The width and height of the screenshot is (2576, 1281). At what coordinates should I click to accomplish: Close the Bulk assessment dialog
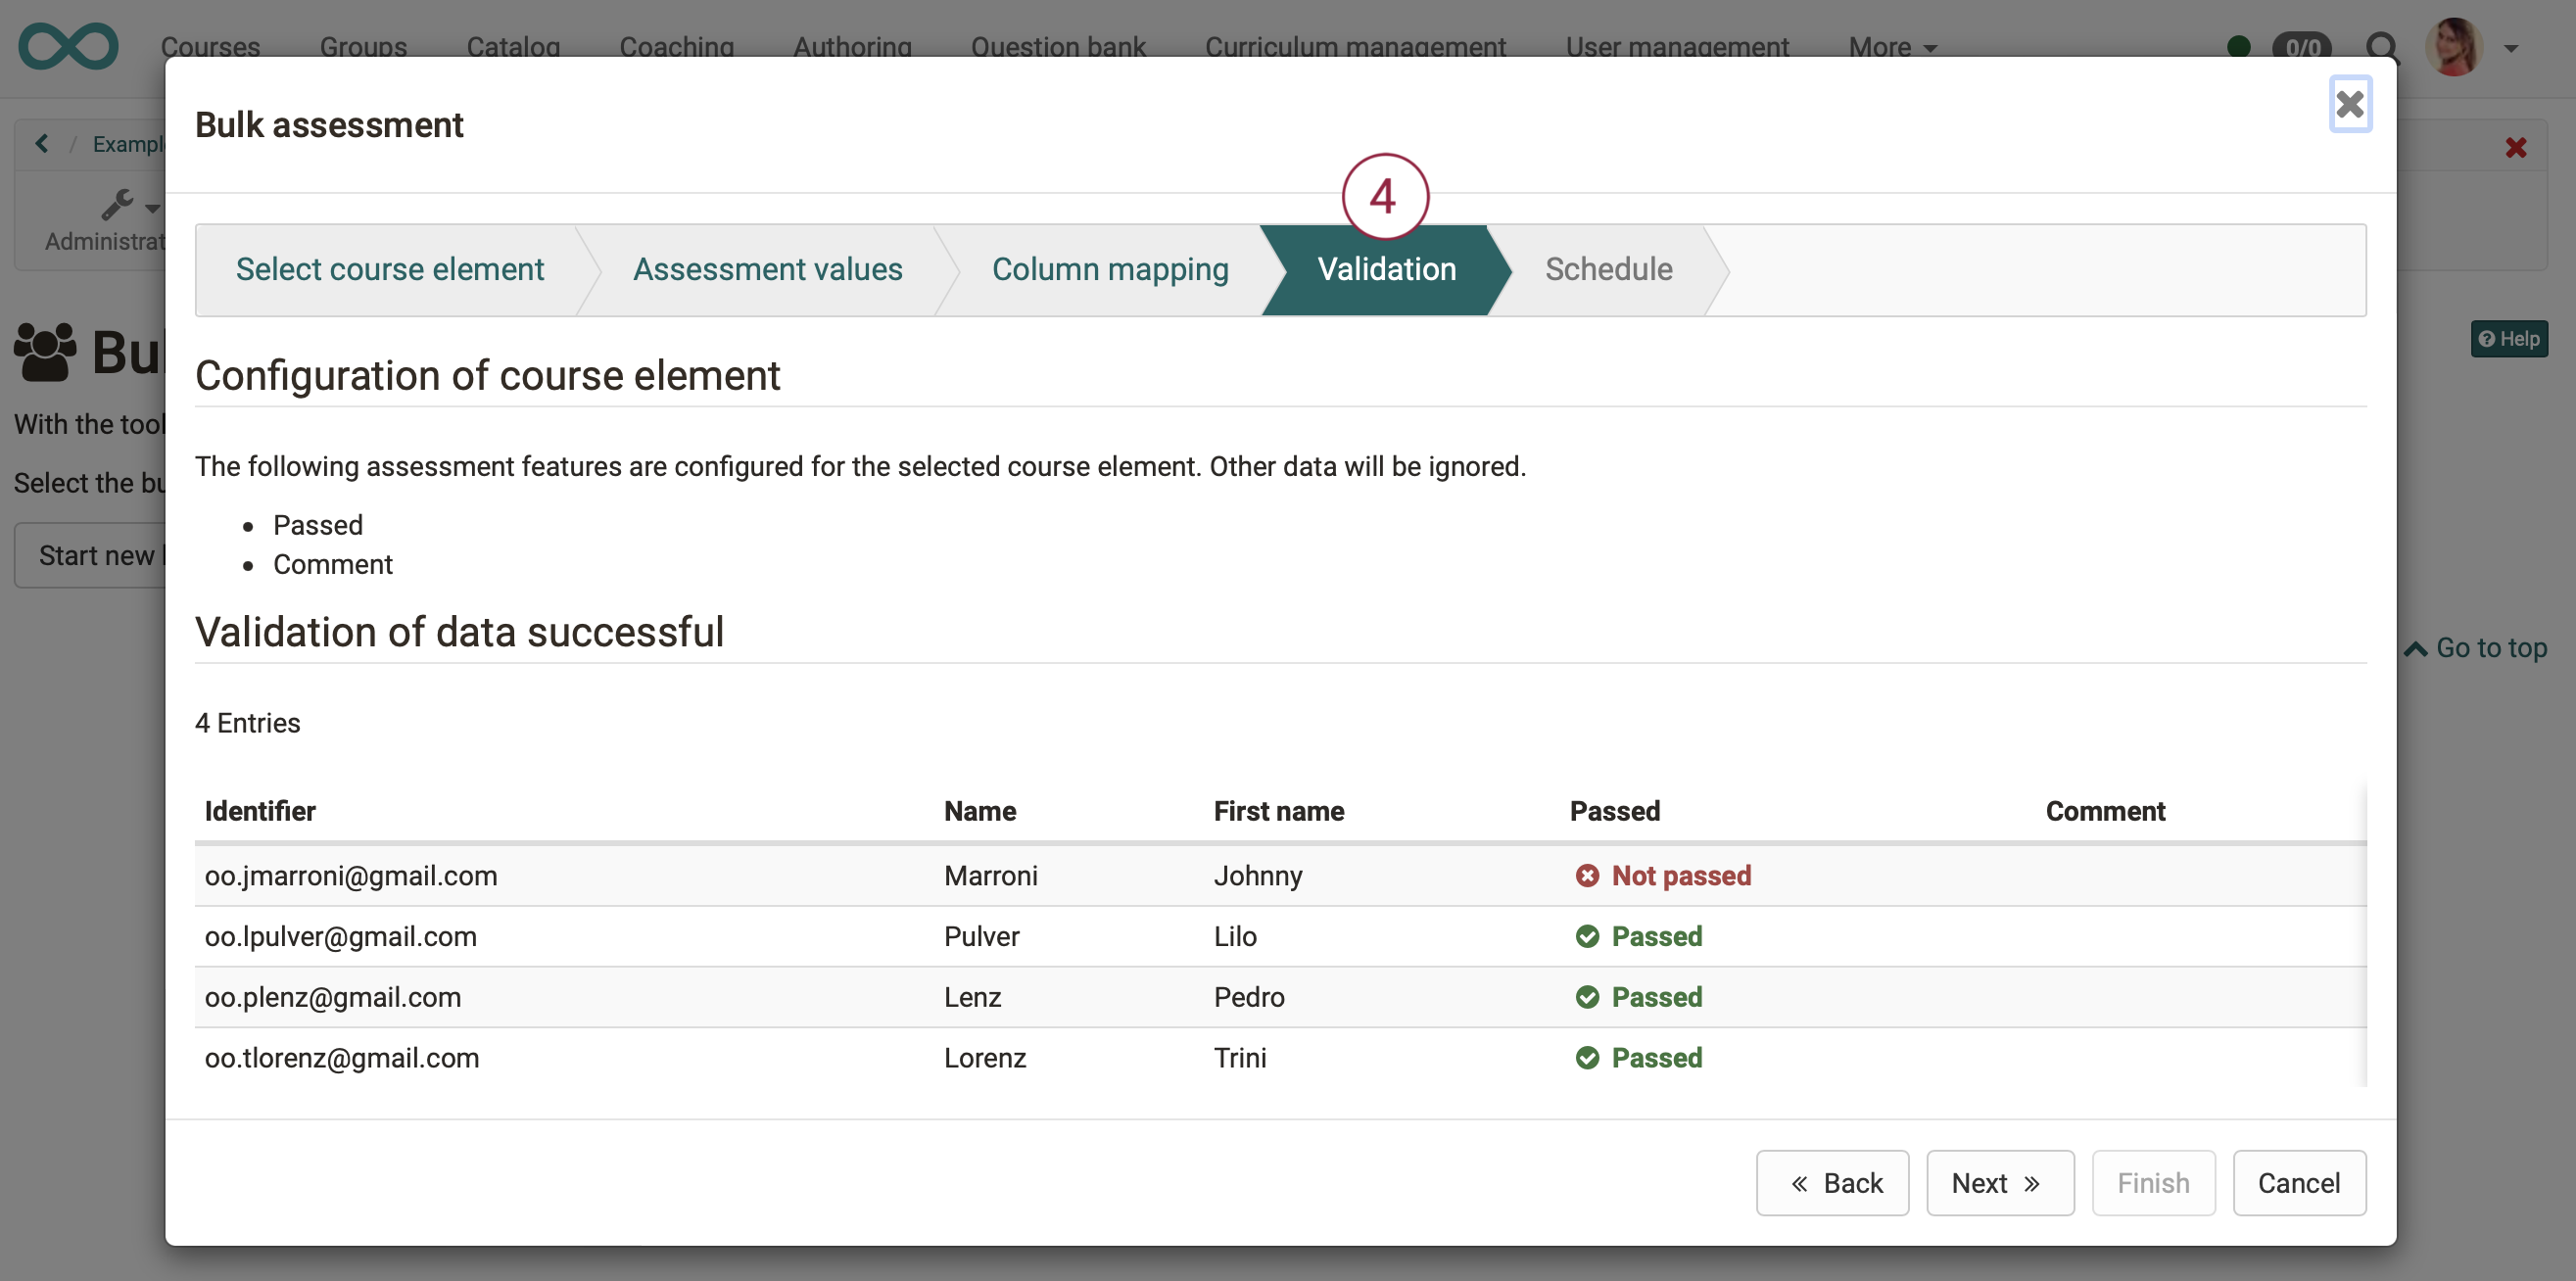point(2351,103)
